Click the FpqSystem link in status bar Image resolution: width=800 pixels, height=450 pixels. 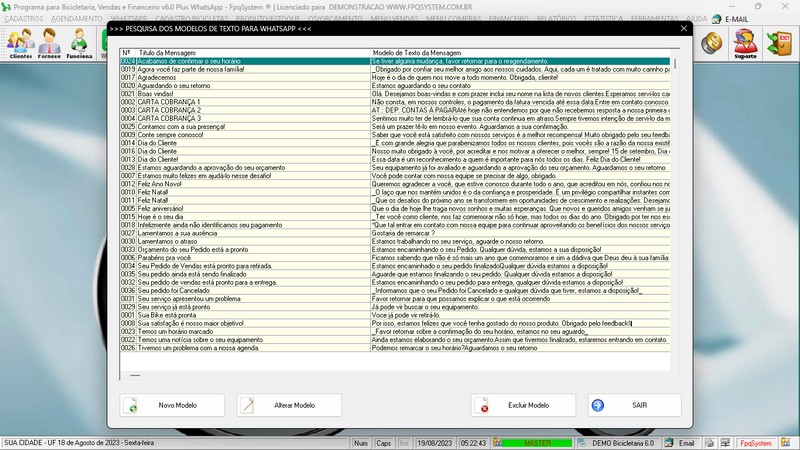click(x=756, y=443)
